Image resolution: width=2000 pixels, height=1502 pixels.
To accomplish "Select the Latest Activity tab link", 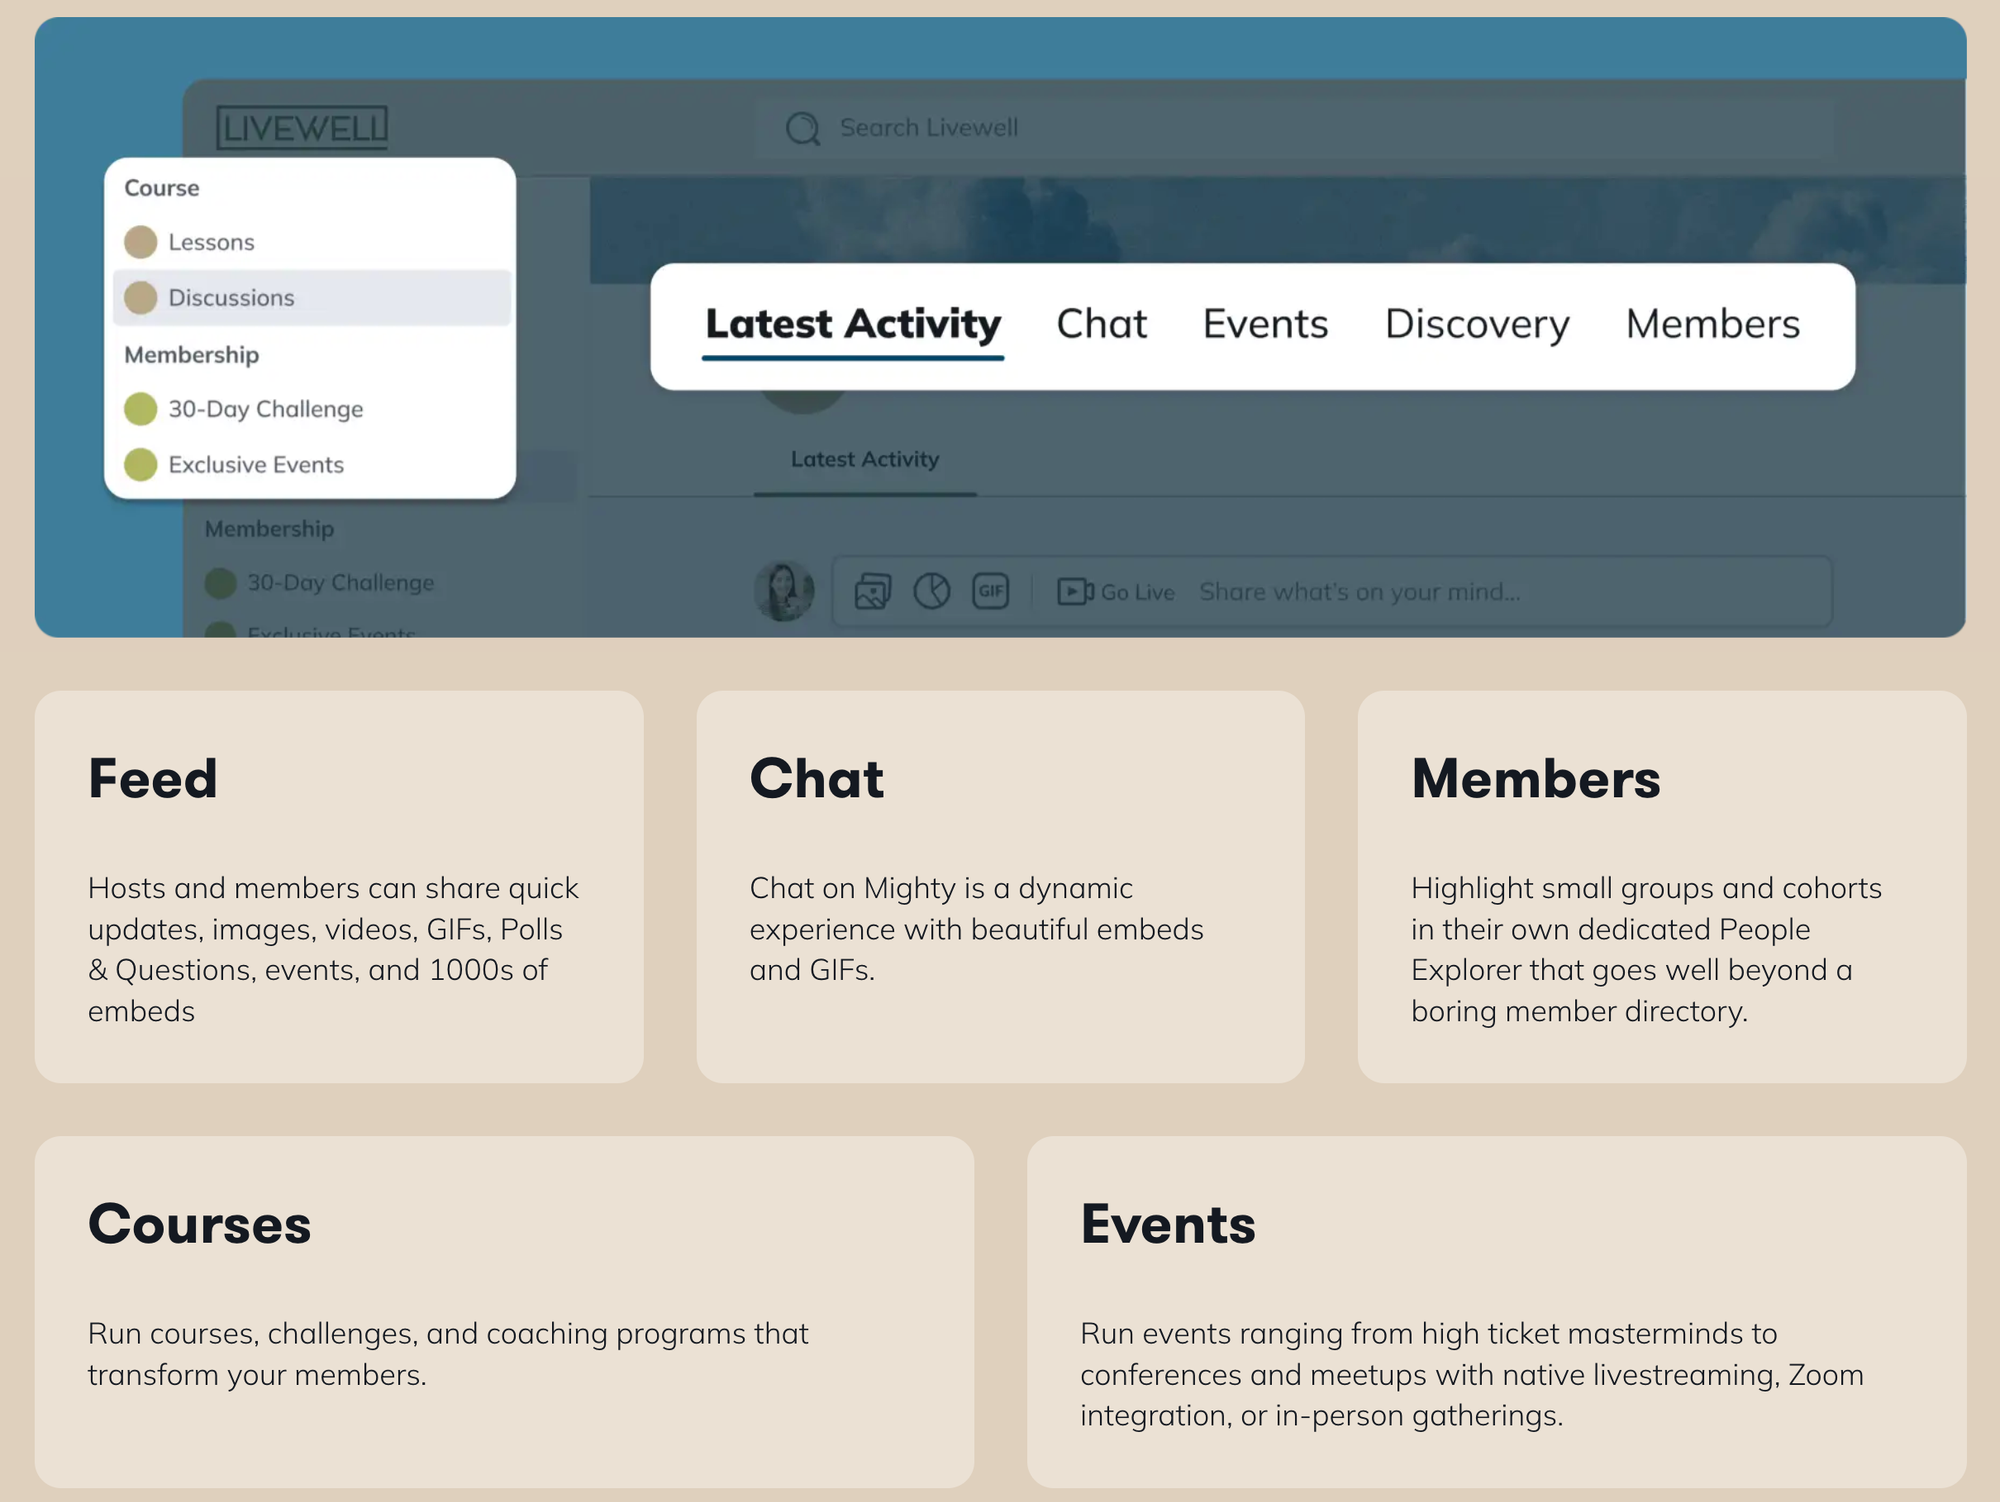I will point(853,323).
